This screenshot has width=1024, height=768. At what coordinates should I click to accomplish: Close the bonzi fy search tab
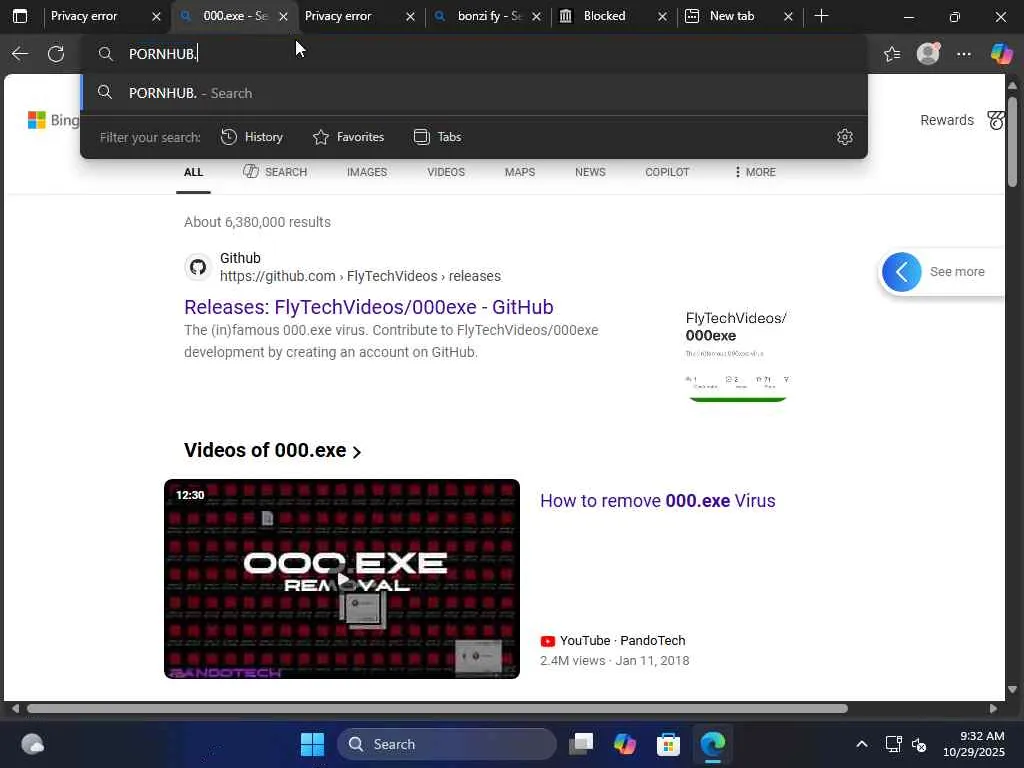pos(536,16)
